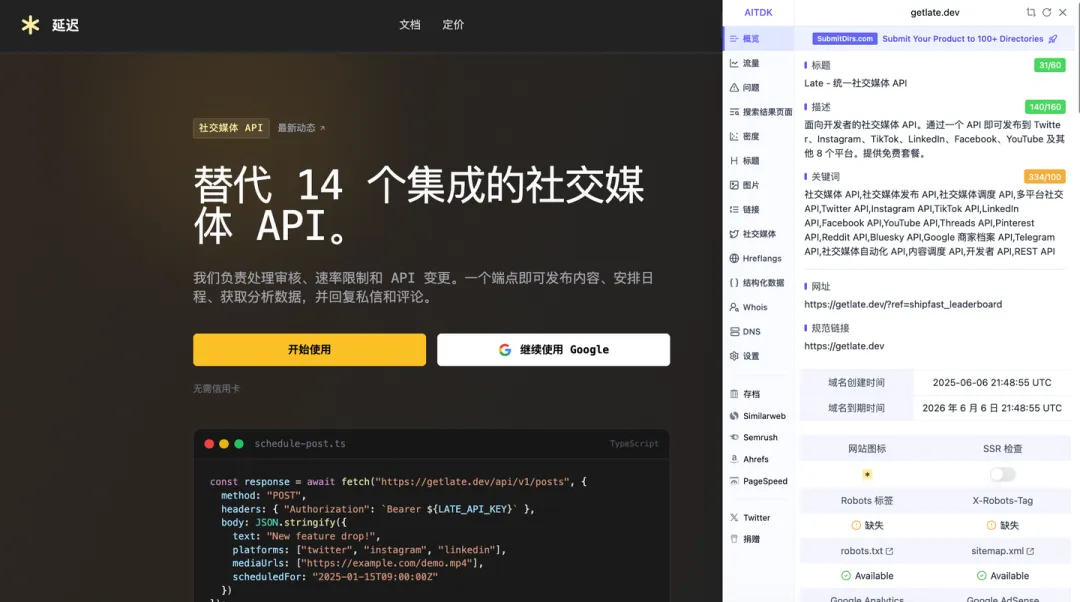Click the 334/100 keywords length badge
This screenshot has height=602, width=1080.
pos(1045,177)
